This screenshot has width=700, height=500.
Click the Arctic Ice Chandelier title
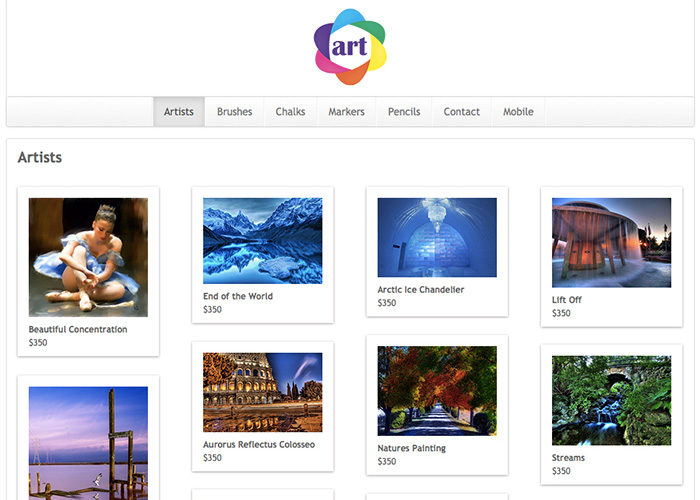point(421,290)
